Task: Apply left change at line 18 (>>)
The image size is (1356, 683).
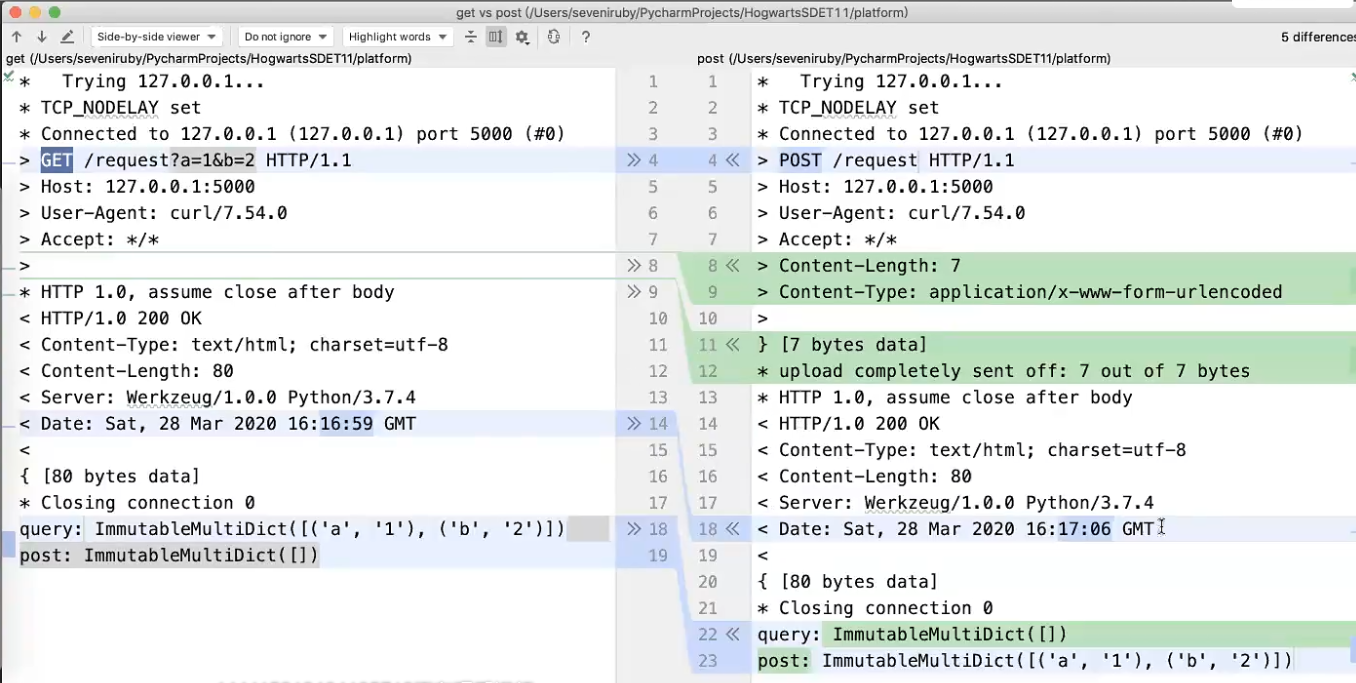Action: pyautogui.click(x=633, y=529)
